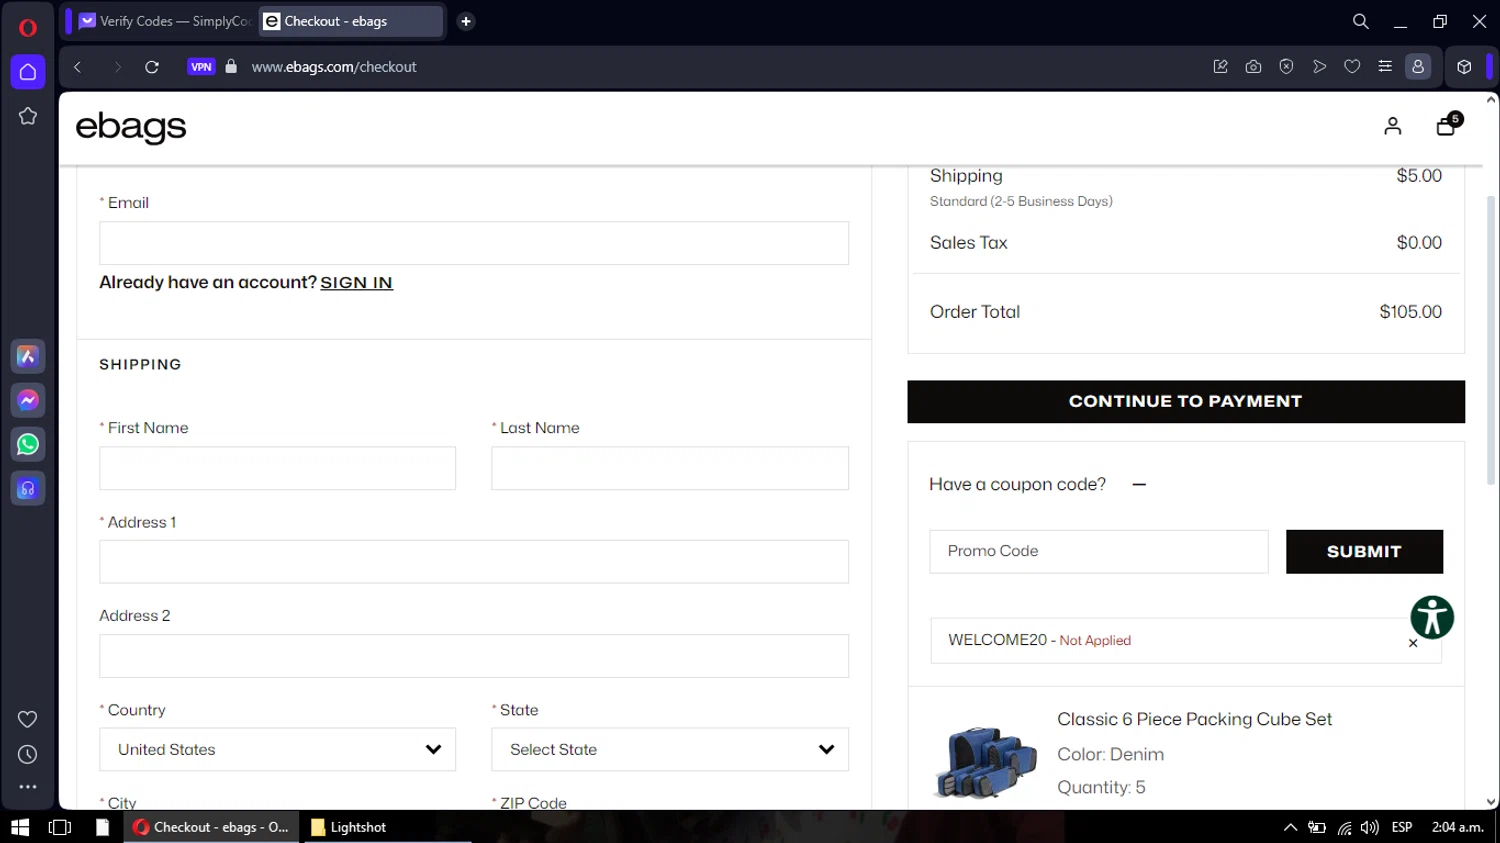
Task: Search tabs with the magnifier icon
Action: (x=1361, y=21)
